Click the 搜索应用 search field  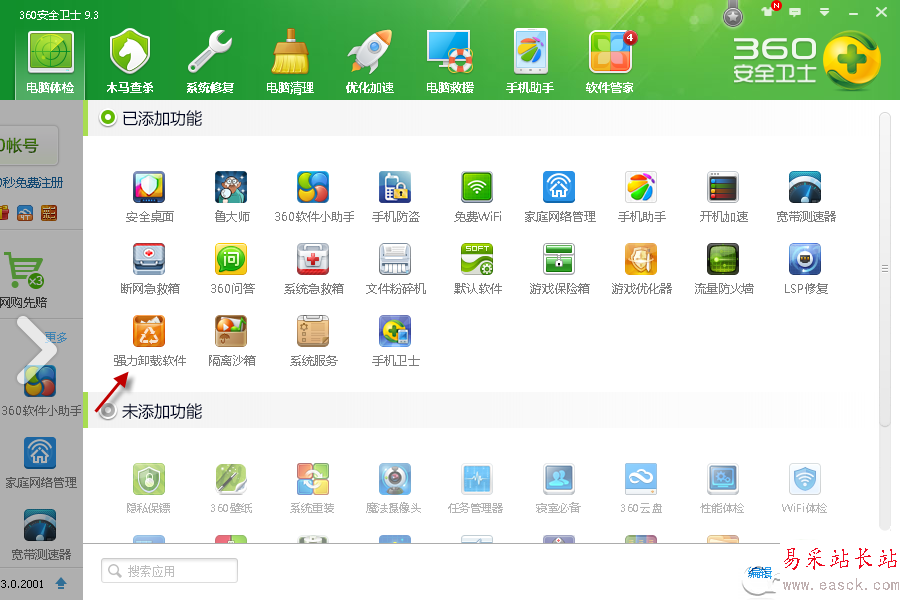pyautogui.click(x=169, y=571)
